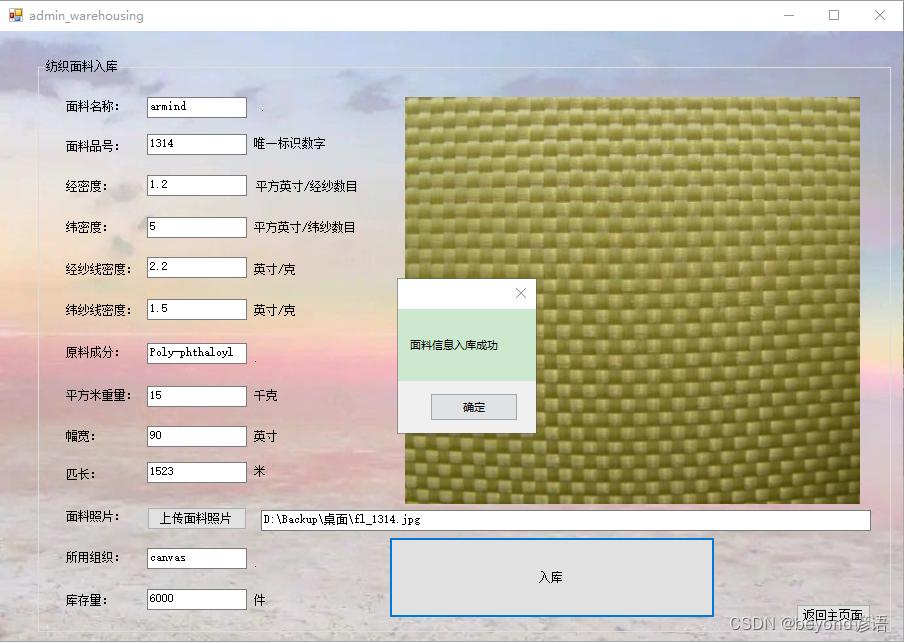The image size is (904, 643).
Task: Select the 平方米重量 field showing 15
Action: [196, 396]
